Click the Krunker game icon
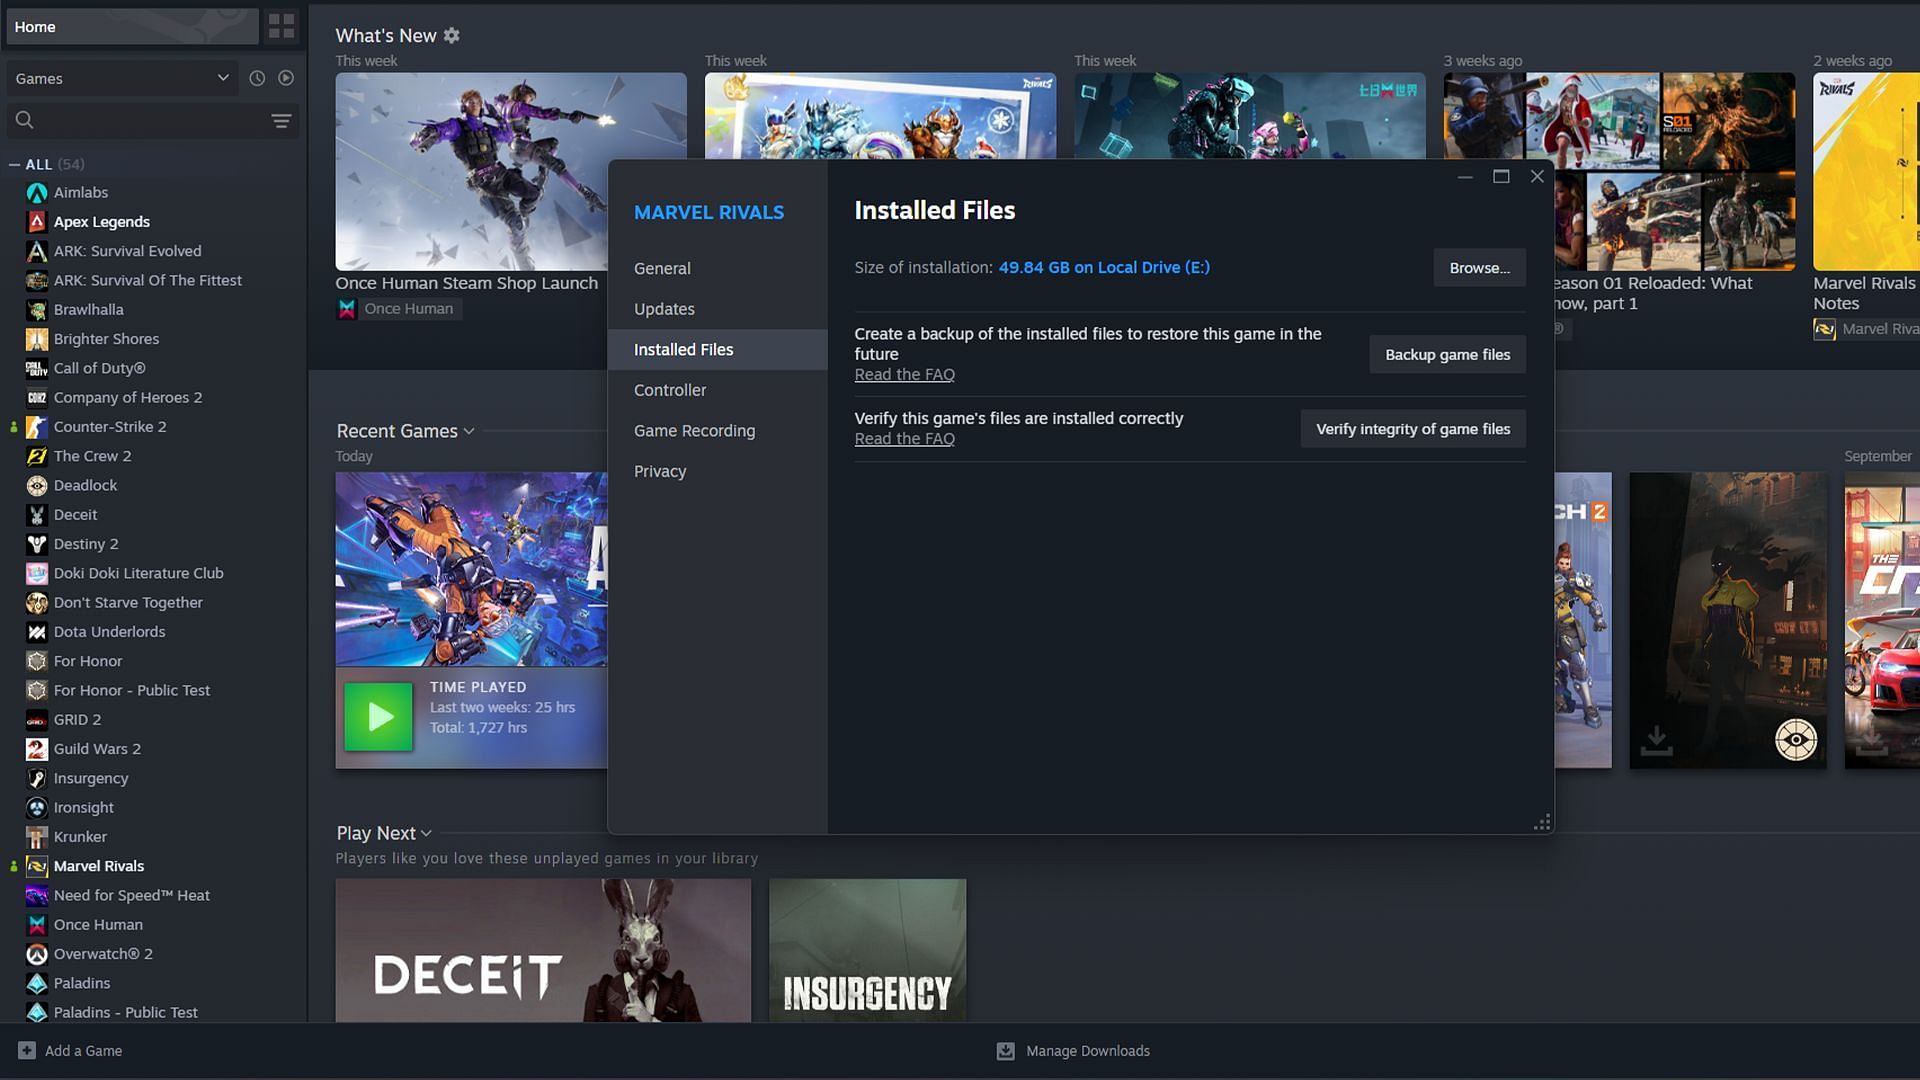This screenshot has width=1920, height=1080. (x=37, y=837)
